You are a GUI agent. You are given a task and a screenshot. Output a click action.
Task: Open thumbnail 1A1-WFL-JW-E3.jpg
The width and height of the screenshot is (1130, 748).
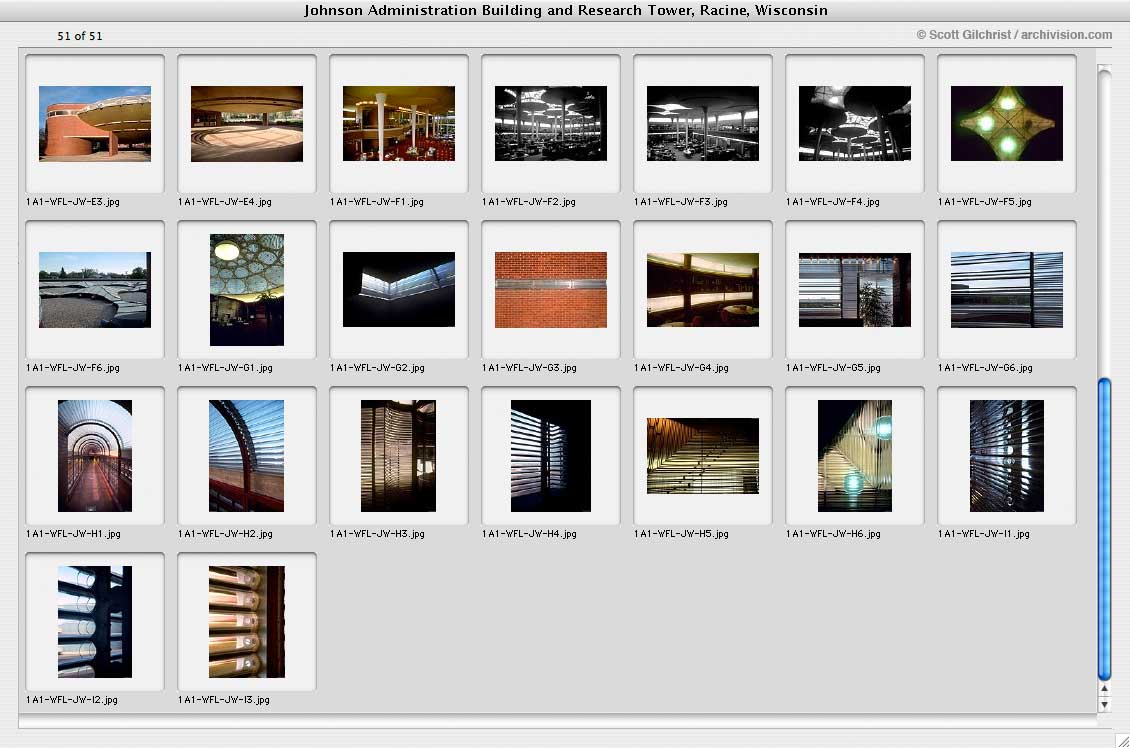(95, 123)
